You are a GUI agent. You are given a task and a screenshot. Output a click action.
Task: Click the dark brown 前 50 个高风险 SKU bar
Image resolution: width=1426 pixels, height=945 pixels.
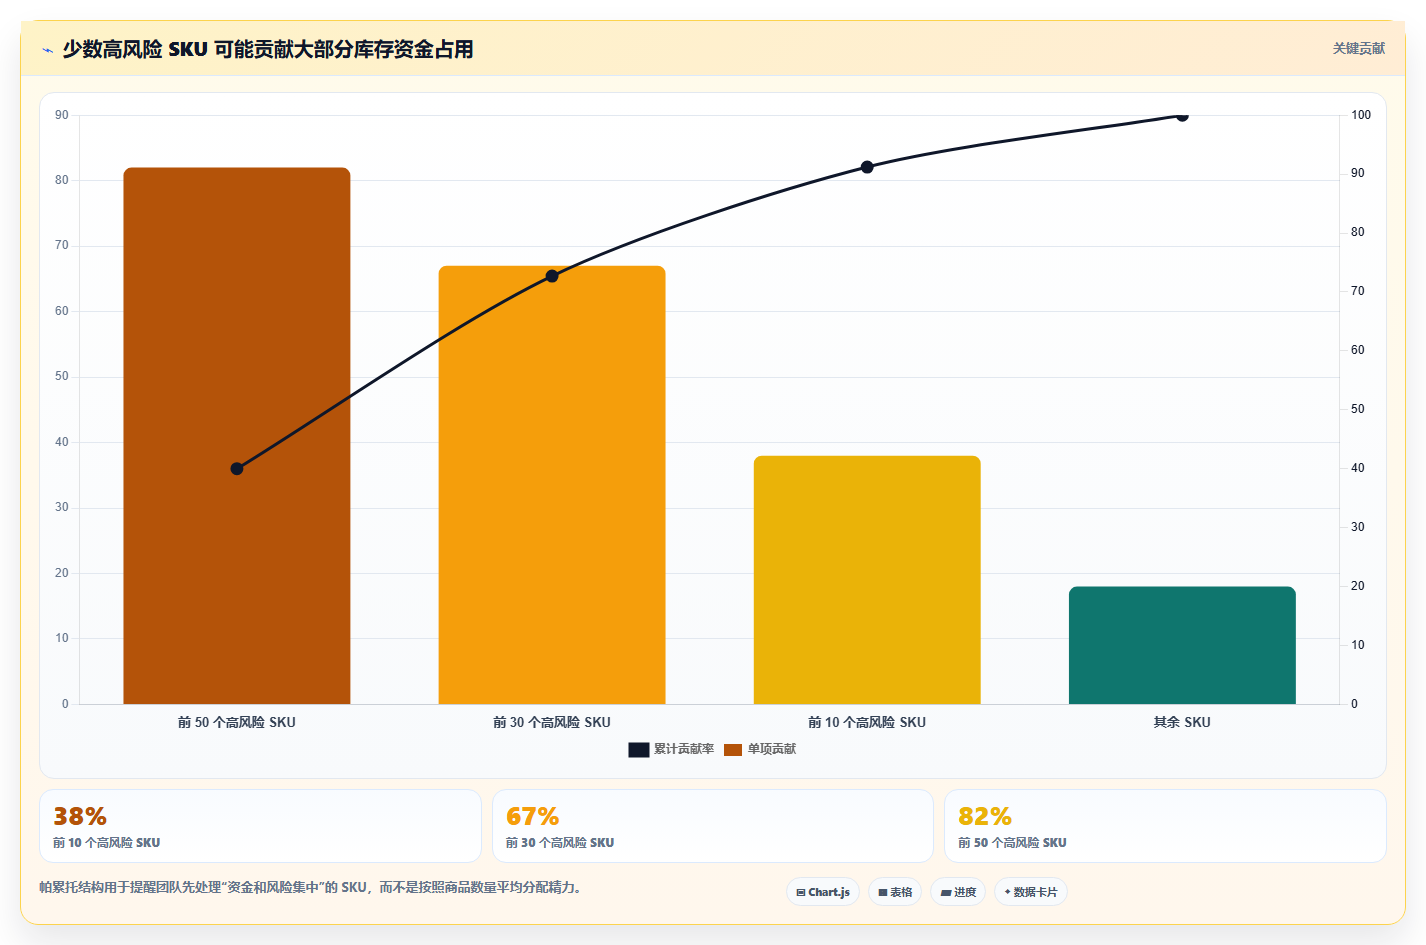pos(237,436)
